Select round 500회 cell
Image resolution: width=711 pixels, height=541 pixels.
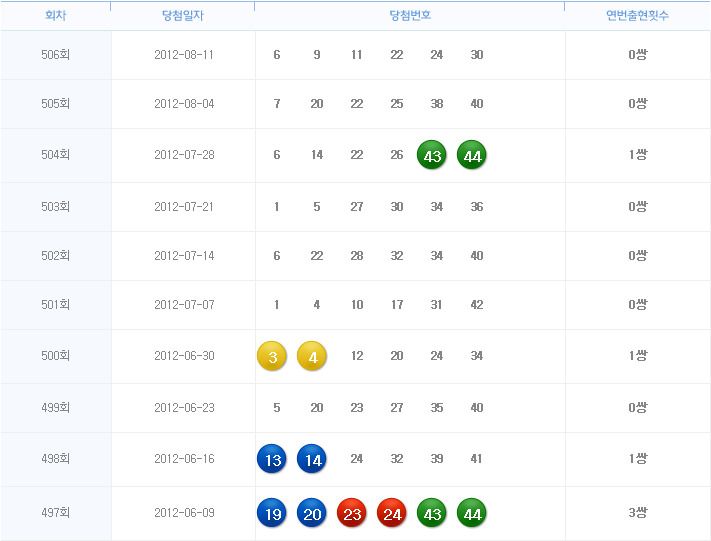(x=55, y=356)
